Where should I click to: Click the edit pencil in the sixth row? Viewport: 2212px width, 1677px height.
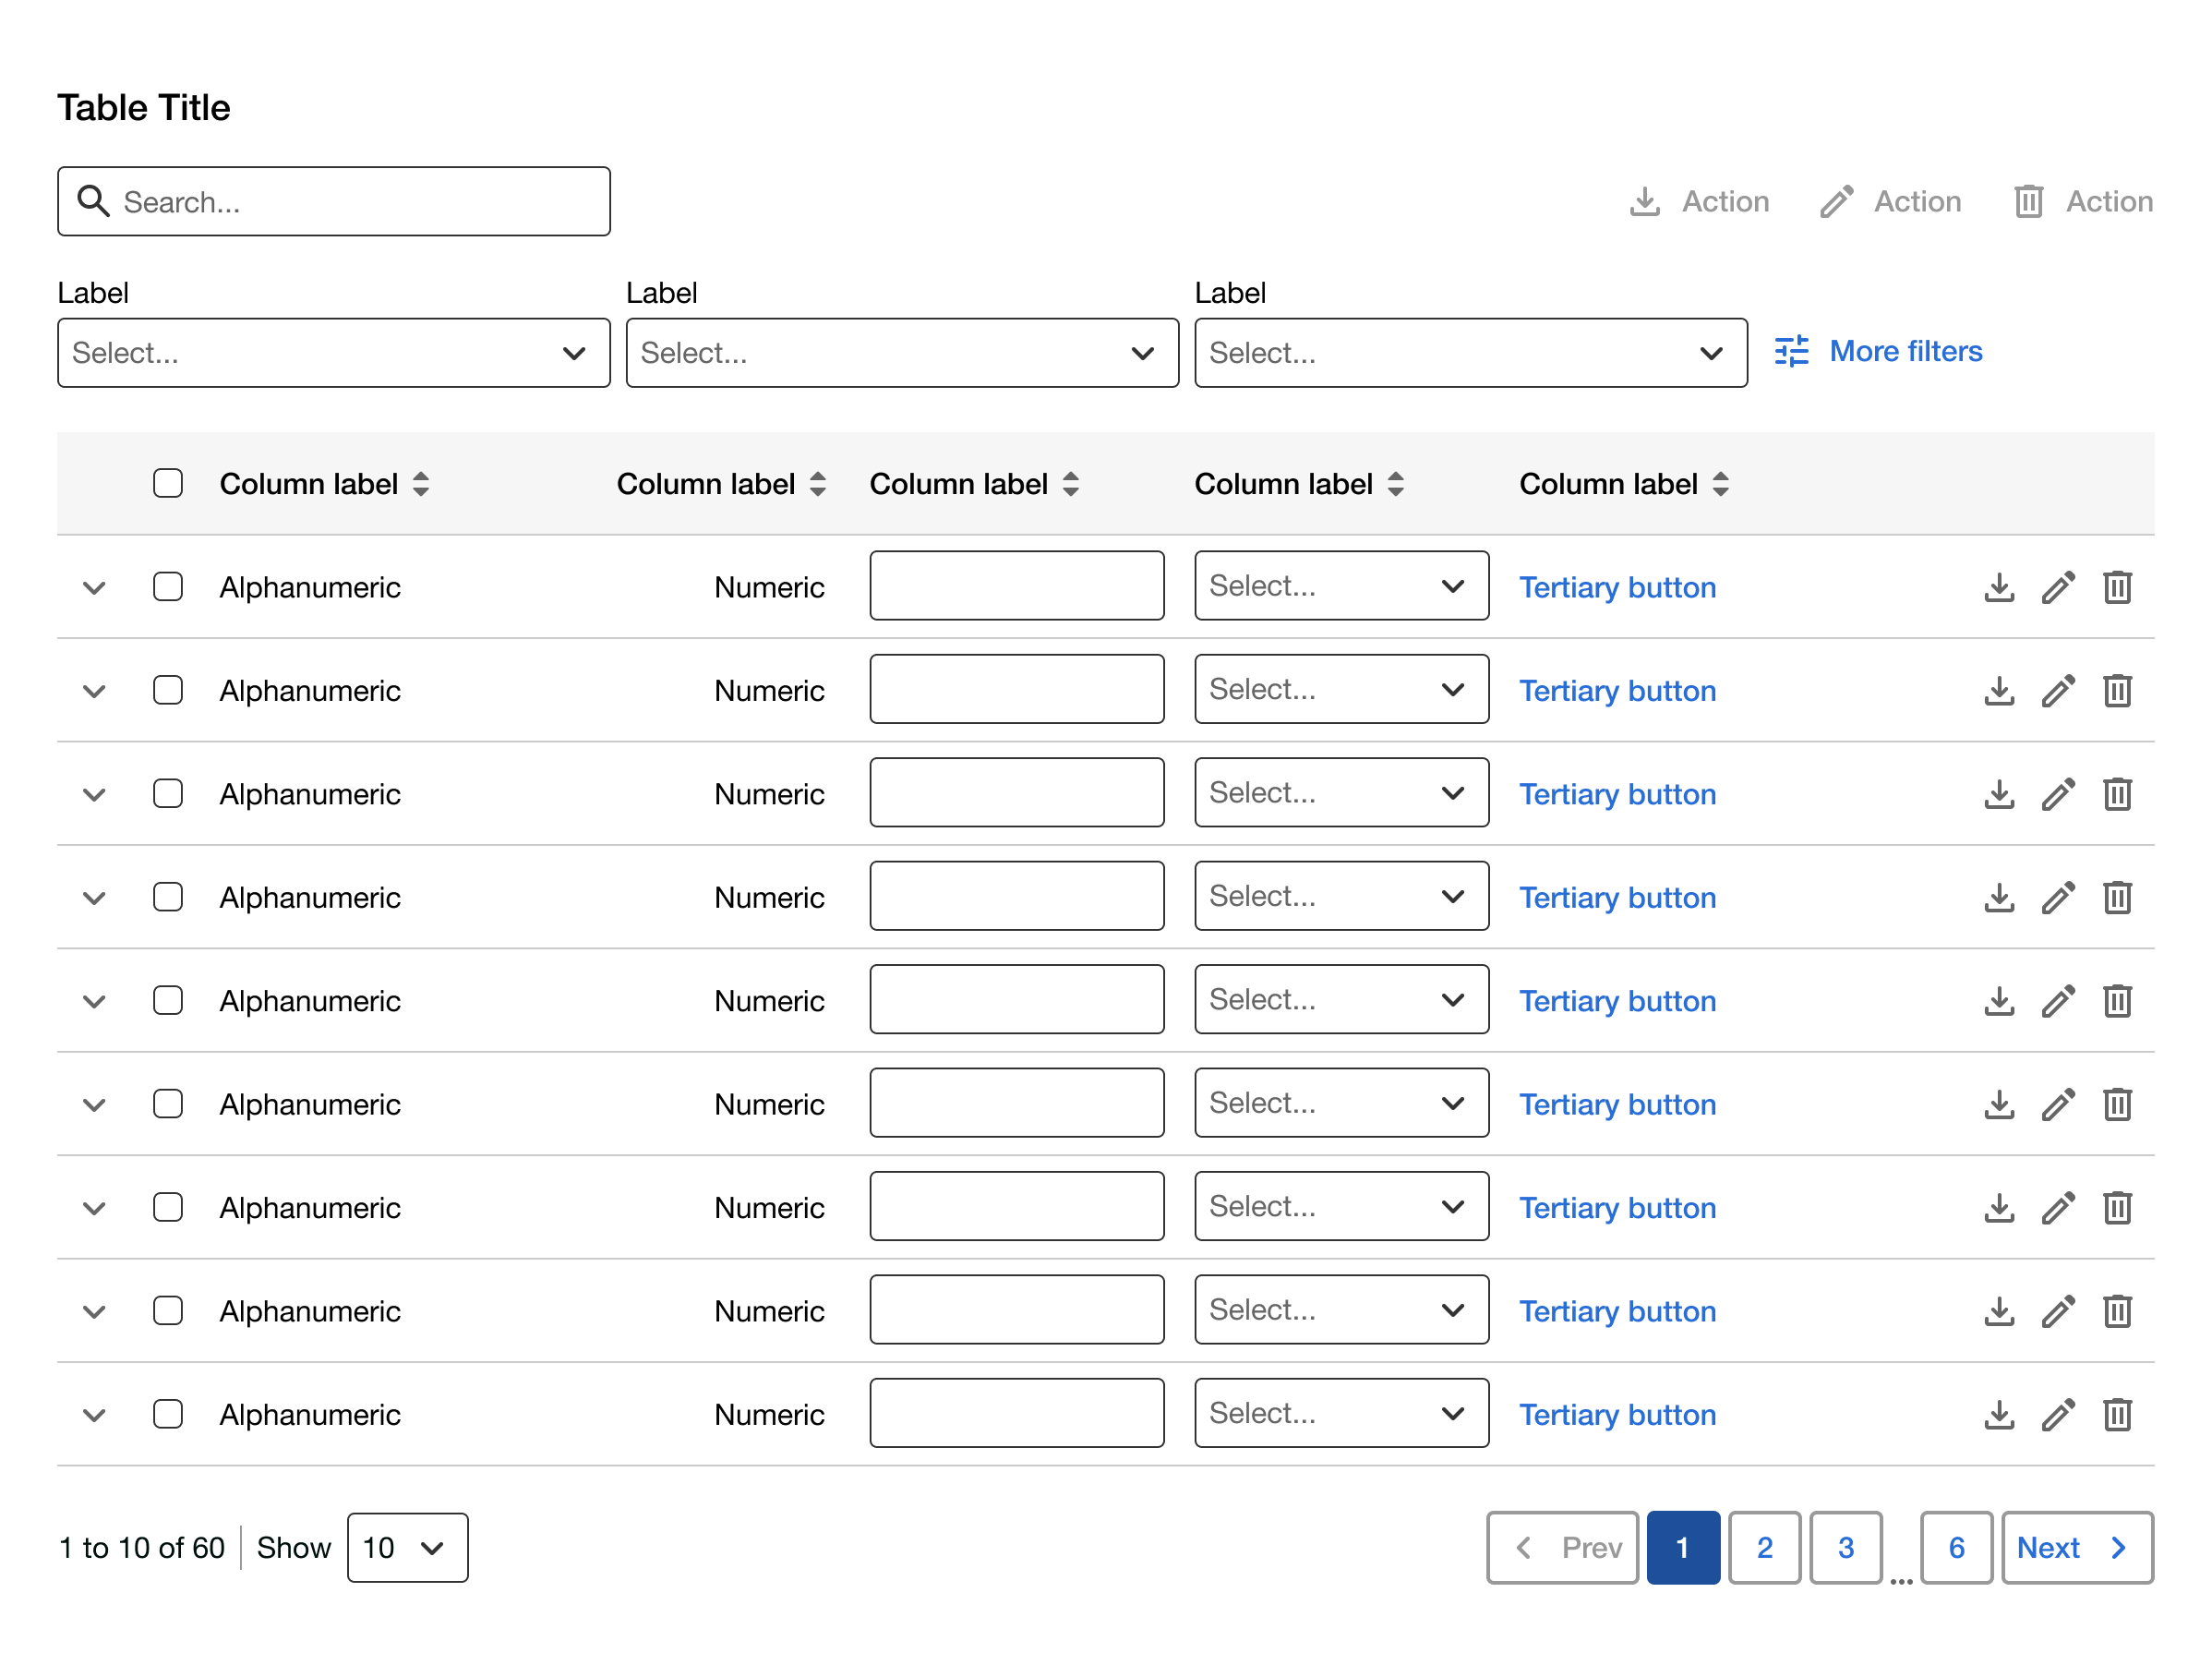(2058, 1105)
